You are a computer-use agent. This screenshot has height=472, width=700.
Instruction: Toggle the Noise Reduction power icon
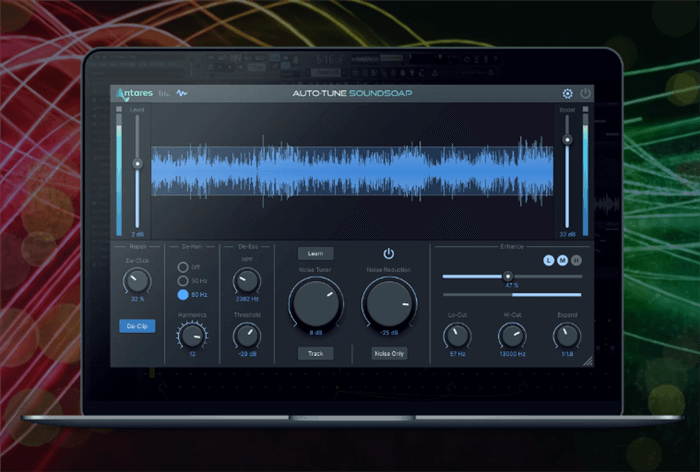point(389,254)
